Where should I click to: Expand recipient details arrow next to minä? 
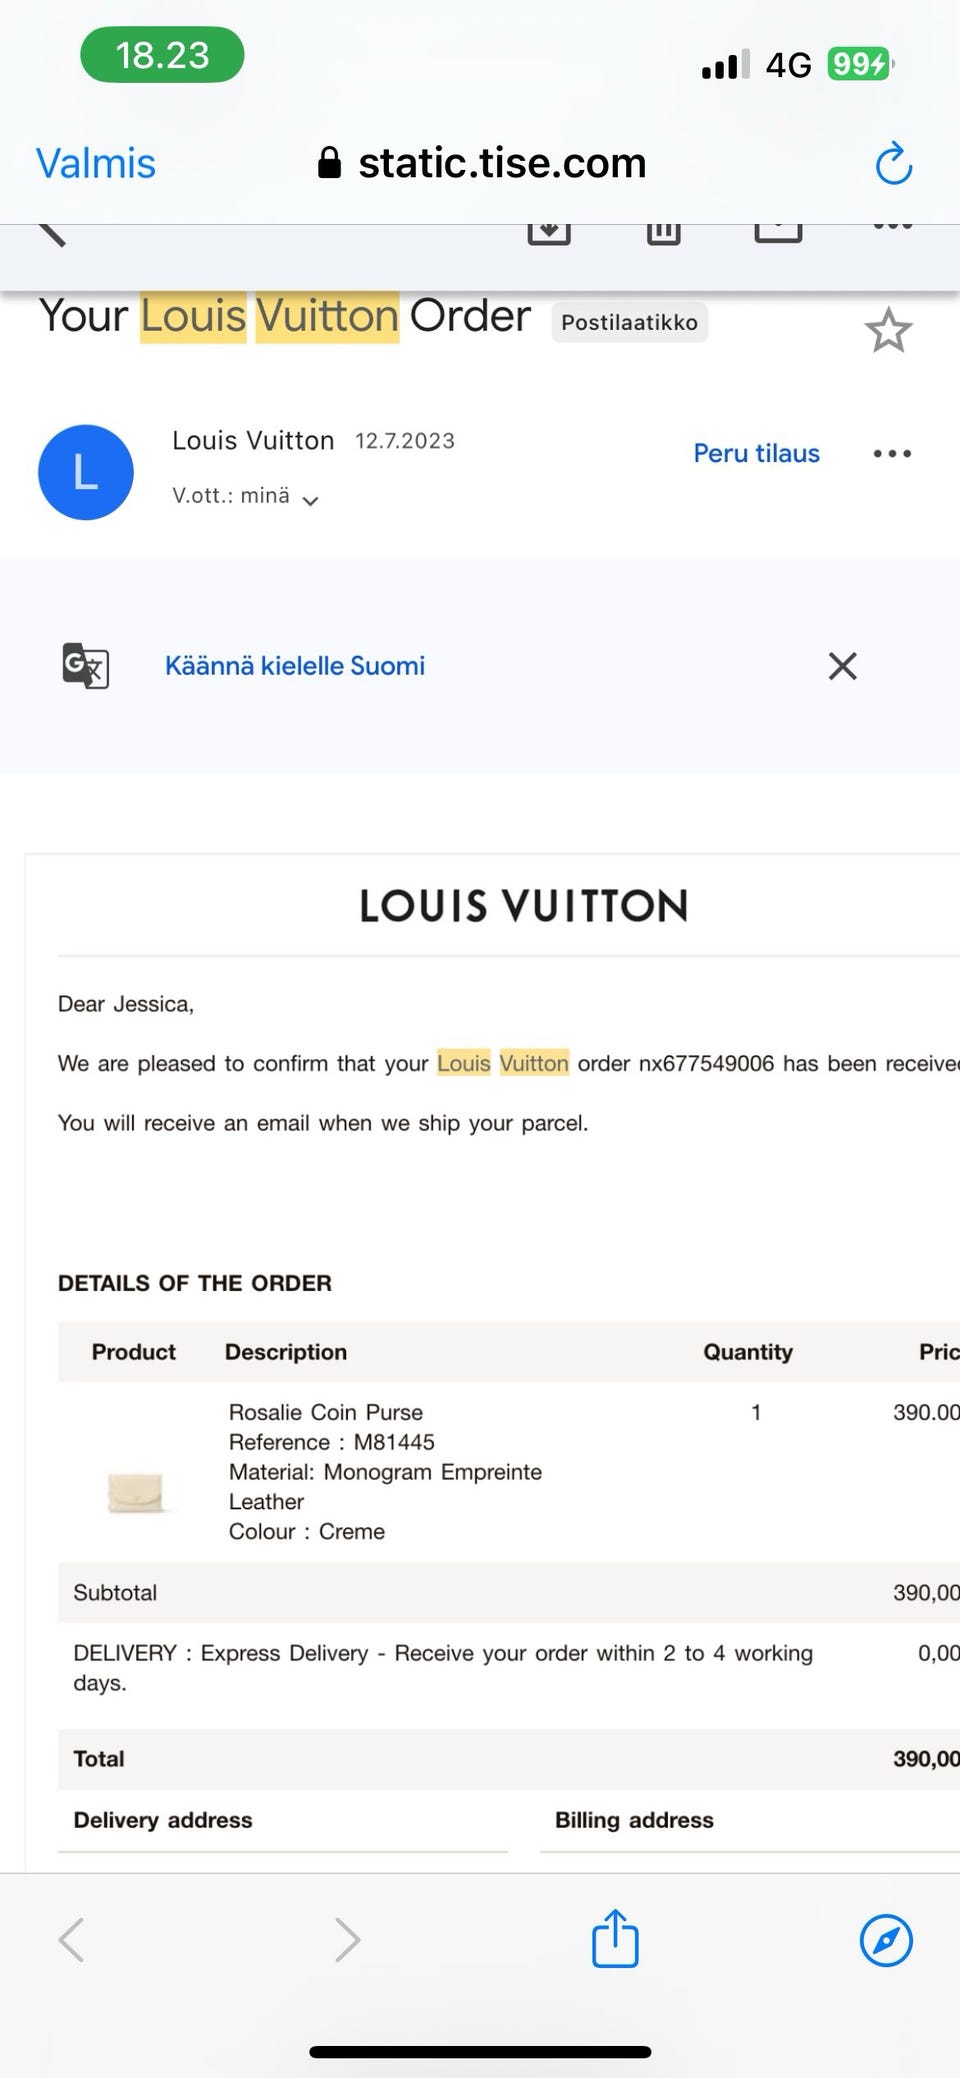click(311, 500)
